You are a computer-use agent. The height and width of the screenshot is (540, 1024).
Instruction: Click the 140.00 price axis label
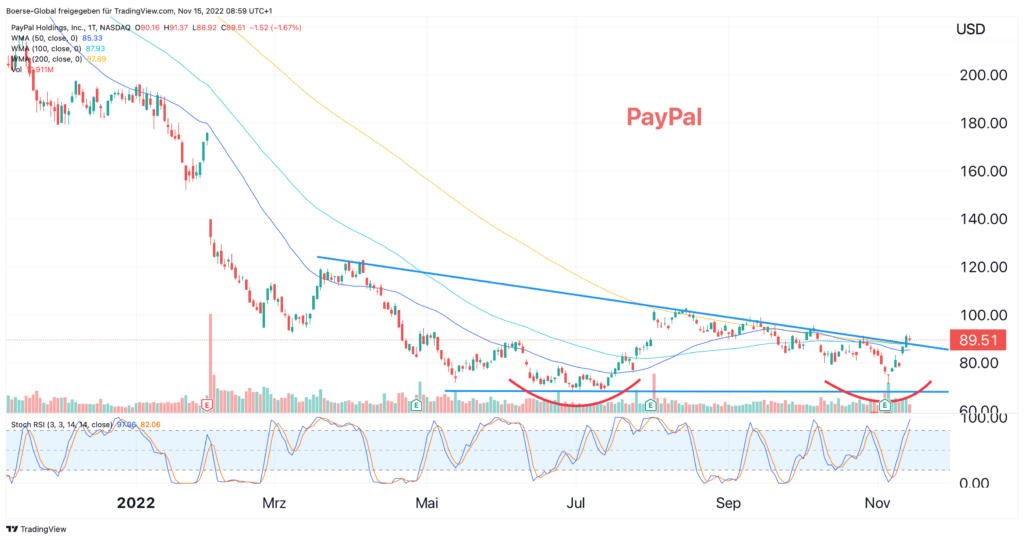(x=983, y=219)
